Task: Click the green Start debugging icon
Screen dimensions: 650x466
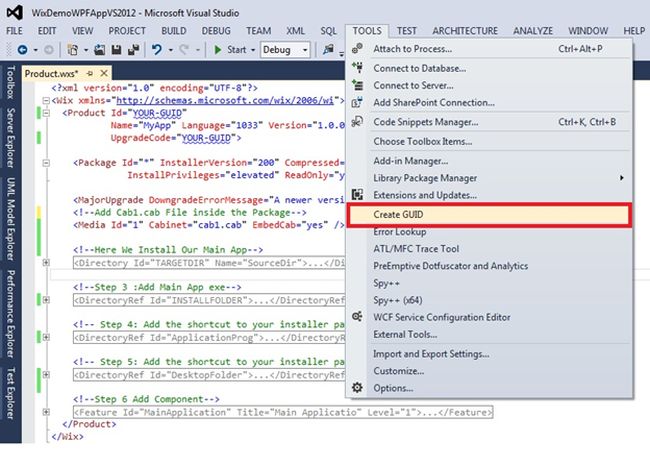Action: click(x=218, y=50)
